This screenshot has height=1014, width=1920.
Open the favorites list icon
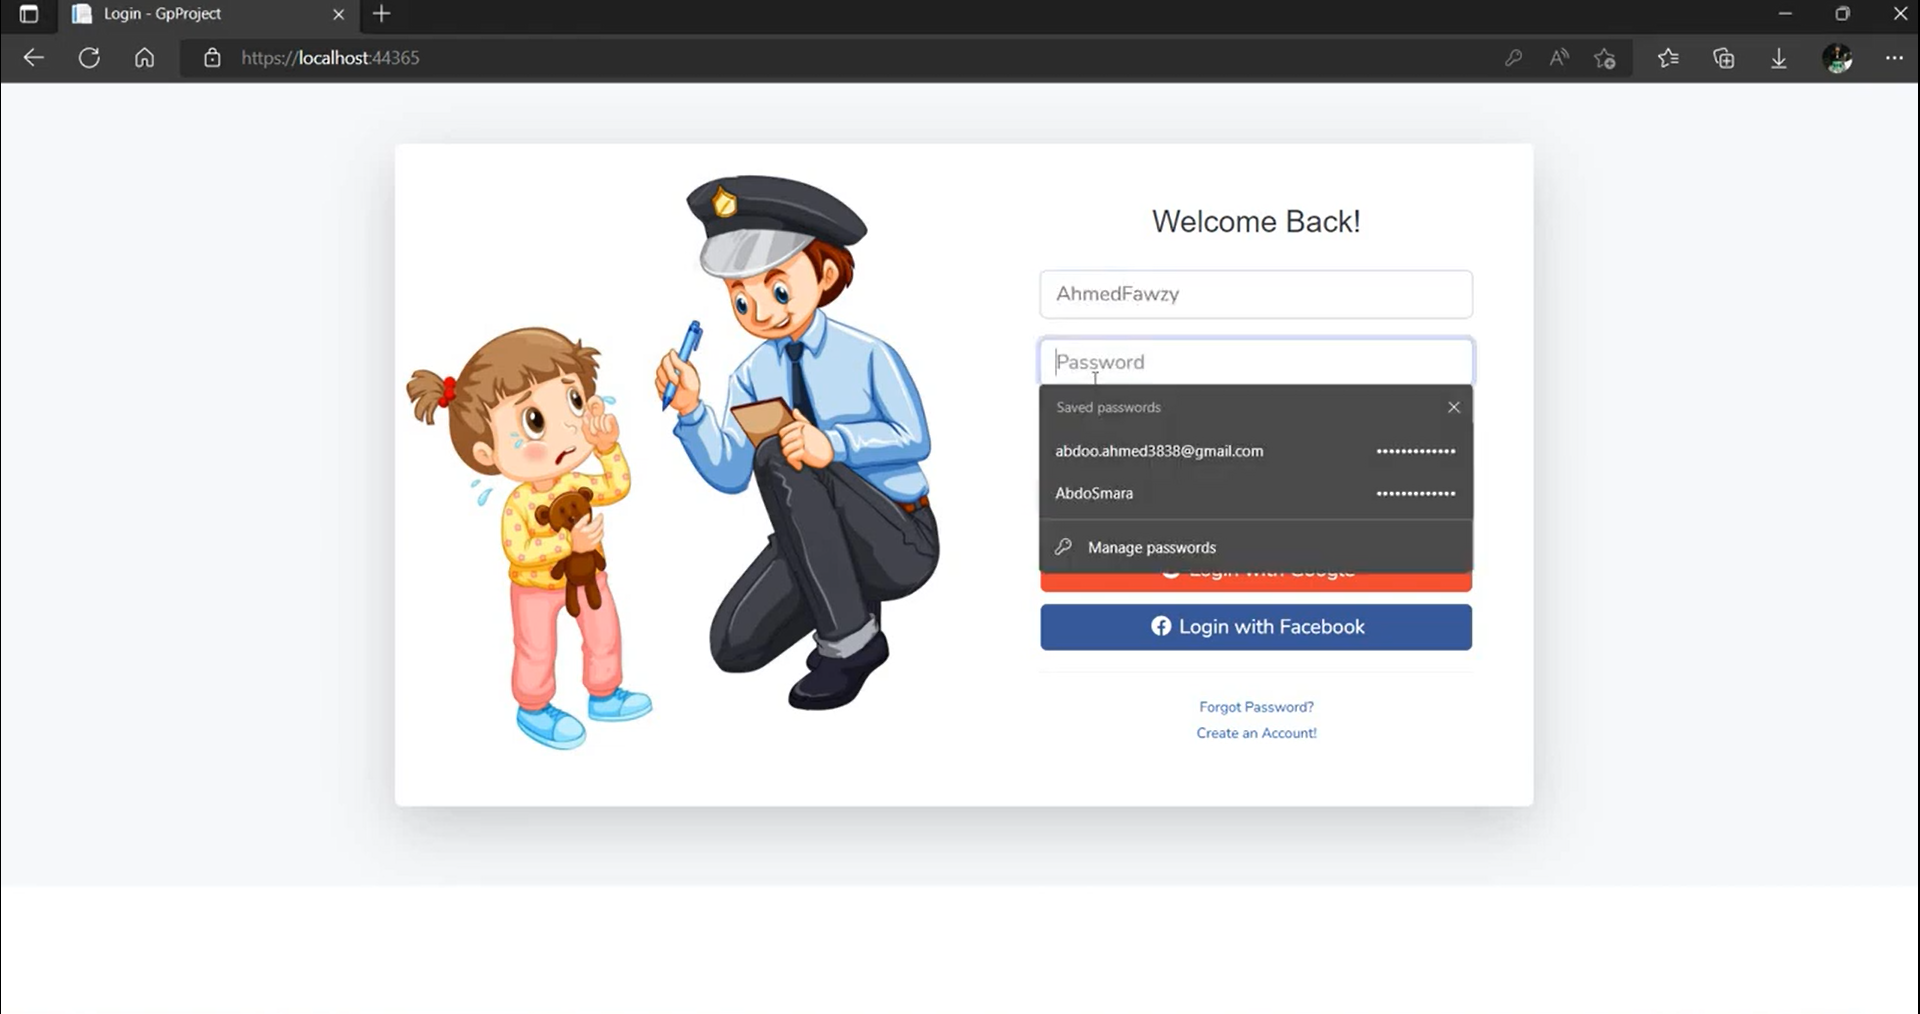(x=1668, y=58)
